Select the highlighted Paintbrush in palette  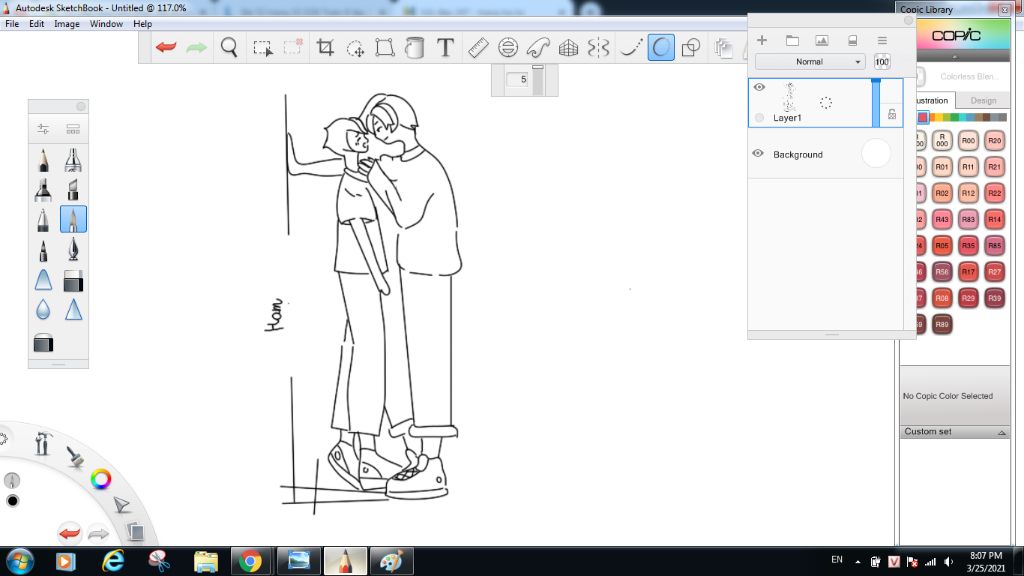(73, 219)
